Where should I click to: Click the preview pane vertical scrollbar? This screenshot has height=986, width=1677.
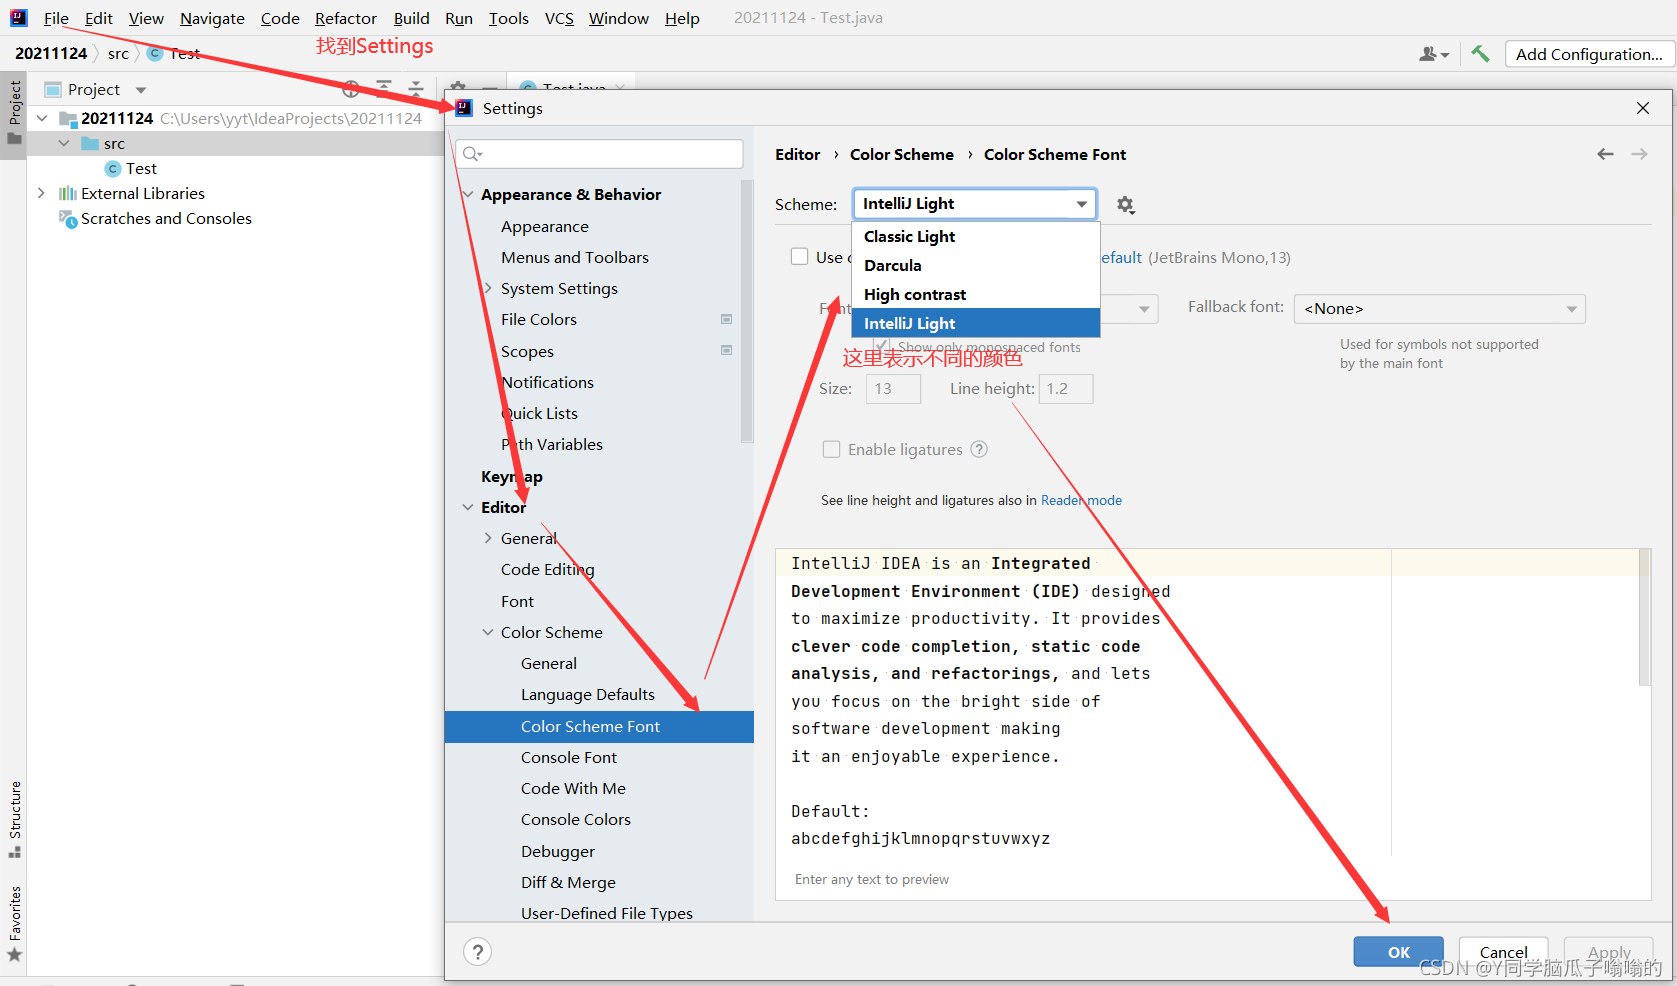coord(1645,617)
